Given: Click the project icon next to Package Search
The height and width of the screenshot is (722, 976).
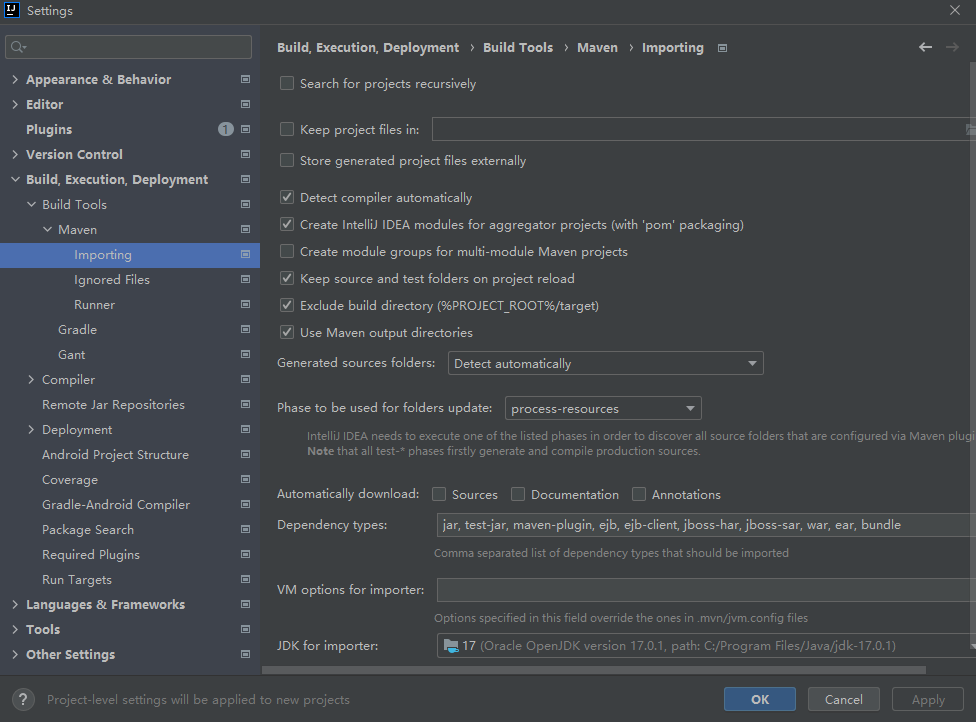Looking at the screenshot, I should (245, 529).
